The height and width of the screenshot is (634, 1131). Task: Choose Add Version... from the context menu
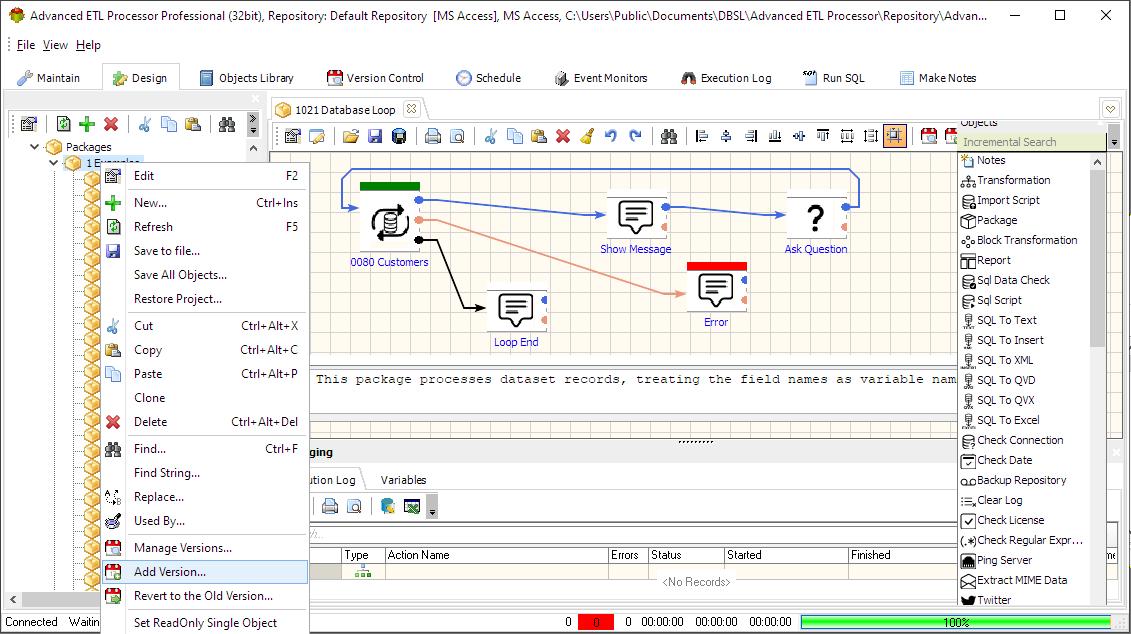[x=205, y=572]
